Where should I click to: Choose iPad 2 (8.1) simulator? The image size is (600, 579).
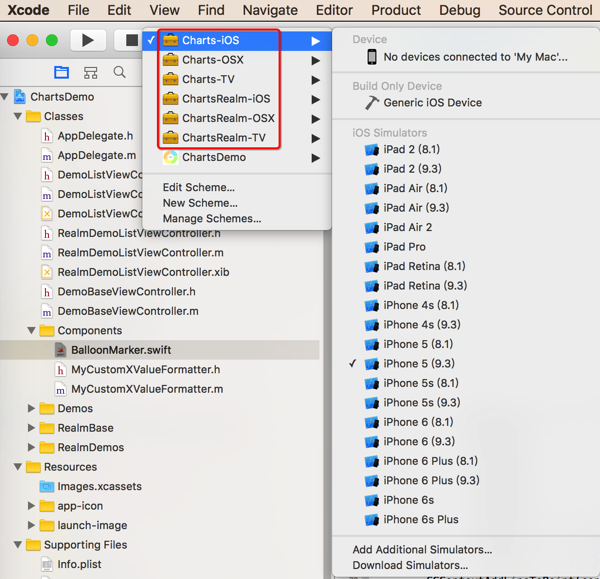[466, 149]
